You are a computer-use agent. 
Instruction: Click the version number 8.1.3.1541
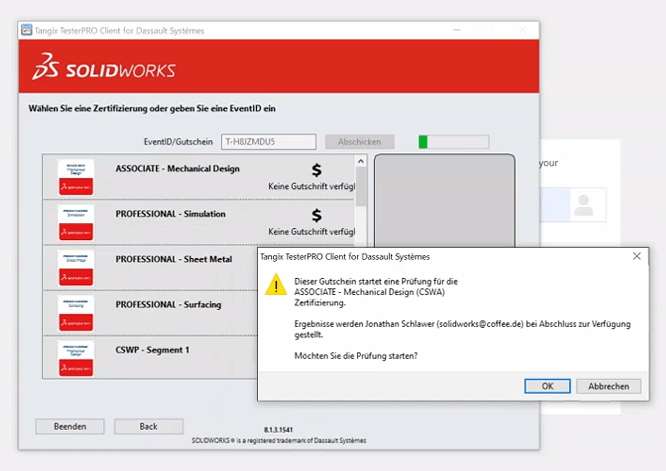pyautogui.click(x=278, y=430)
